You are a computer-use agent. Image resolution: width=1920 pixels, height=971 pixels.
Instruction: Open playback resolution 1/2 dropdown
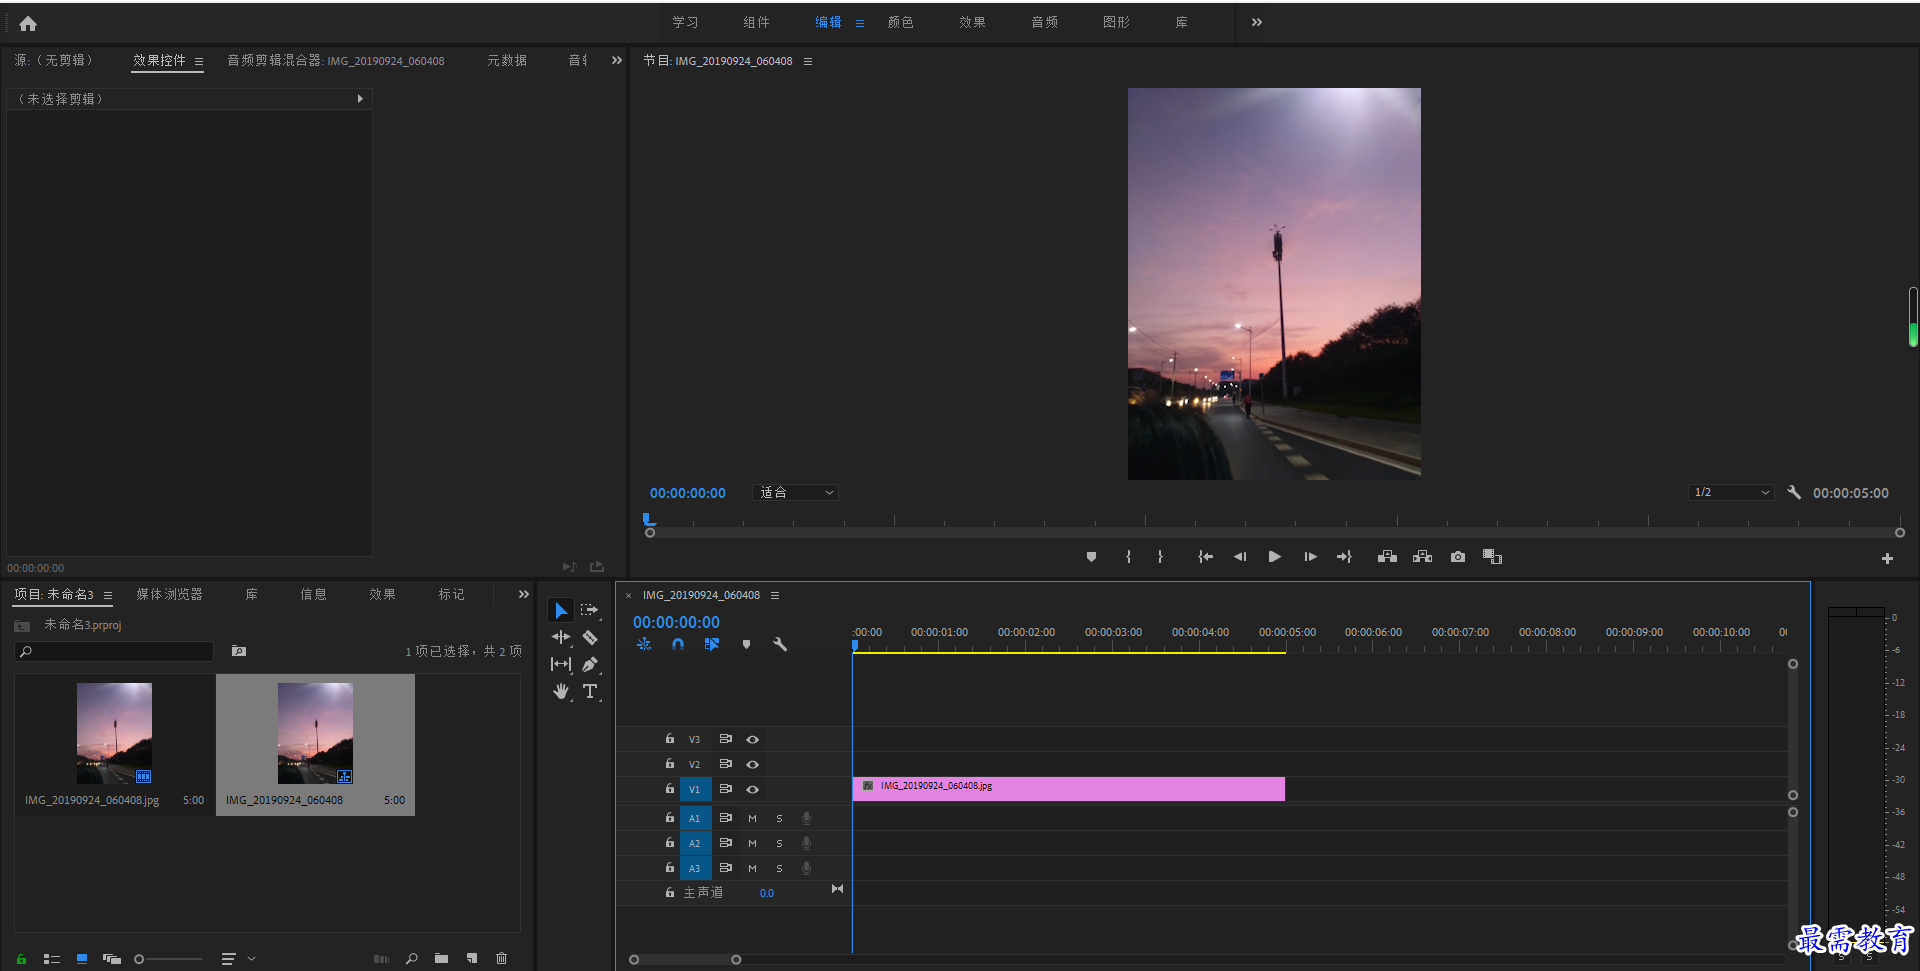pyautogui.click(x=1732, y=492)
